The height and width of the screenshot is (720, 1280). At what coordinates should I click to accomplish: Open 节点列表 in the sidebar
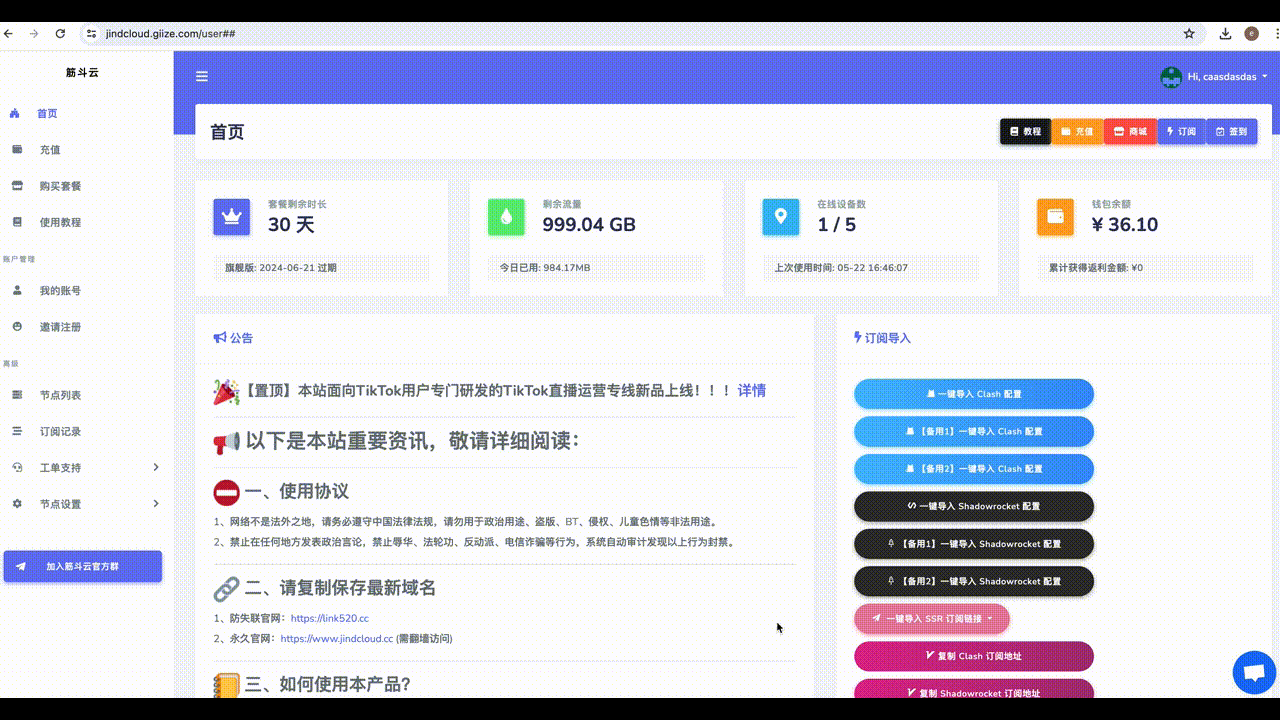coord(60,395)
